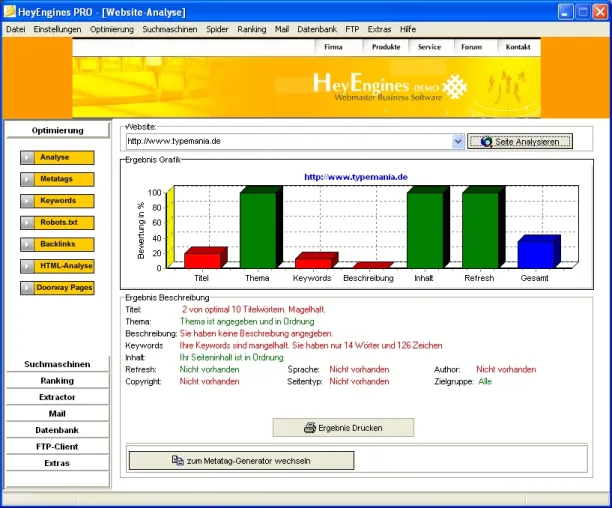
Task: Select the Forum banner tab
Action: [x=471, y=47]
